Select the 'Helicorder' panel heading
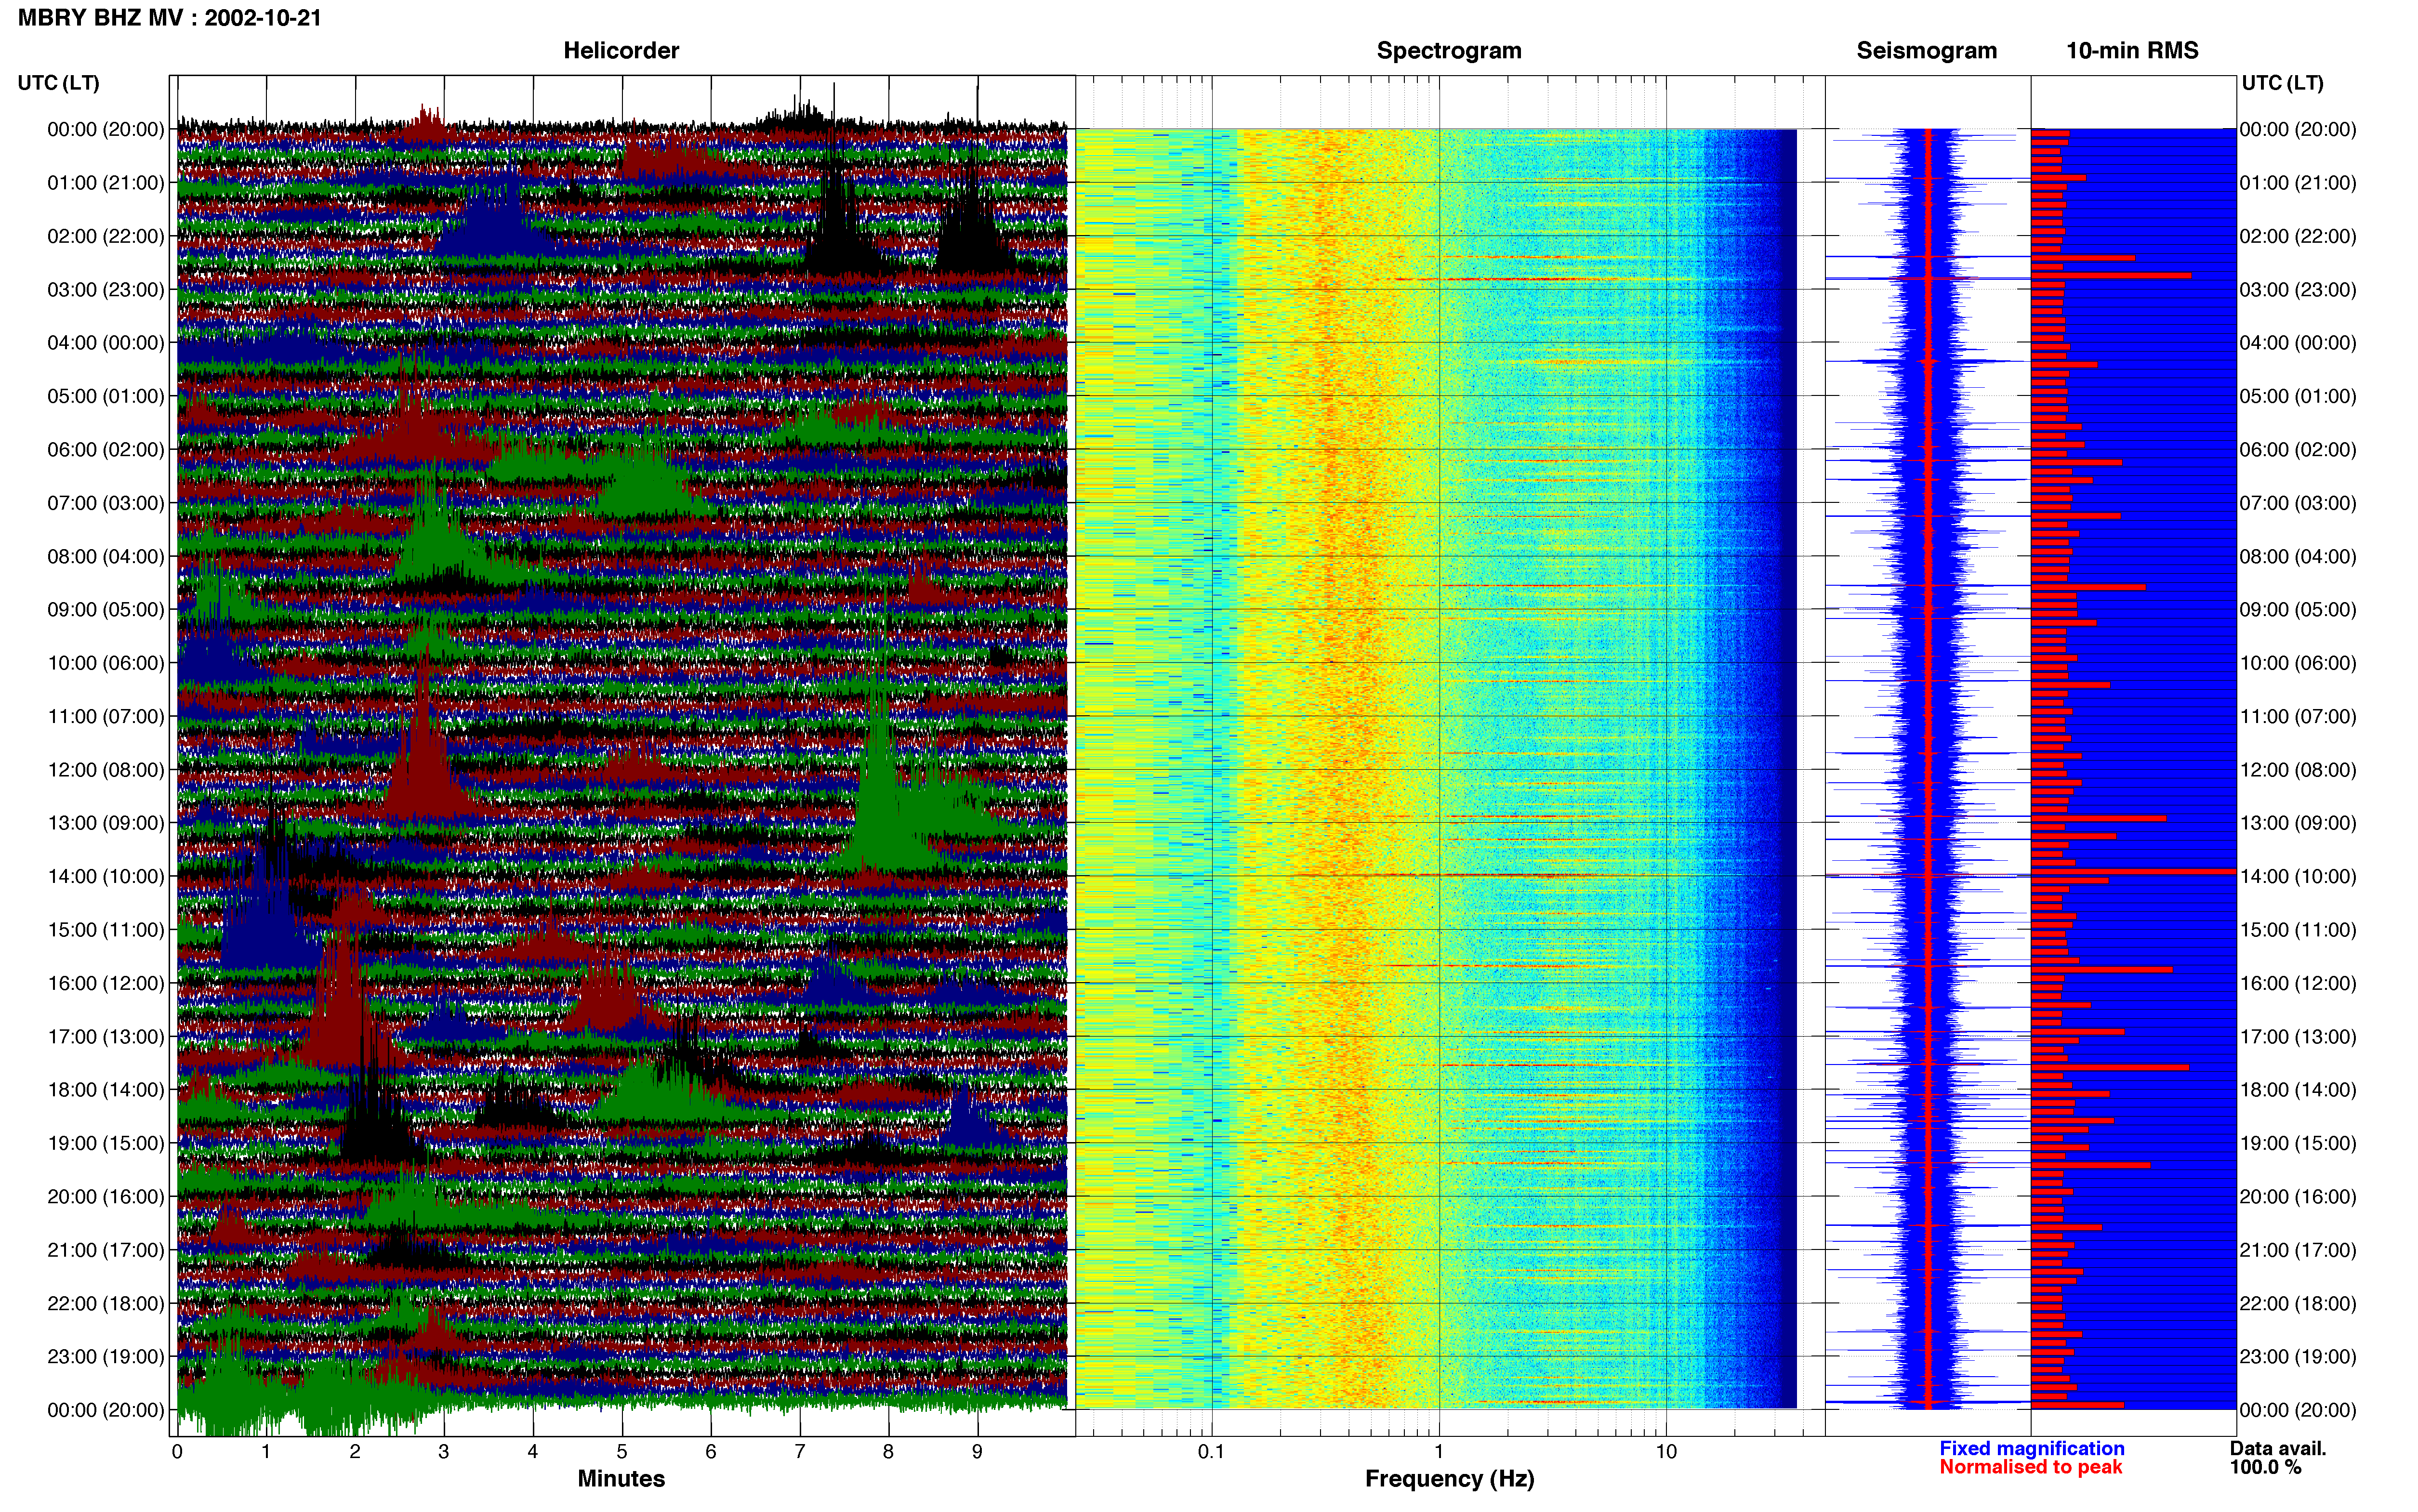 (x=621, y=50)
